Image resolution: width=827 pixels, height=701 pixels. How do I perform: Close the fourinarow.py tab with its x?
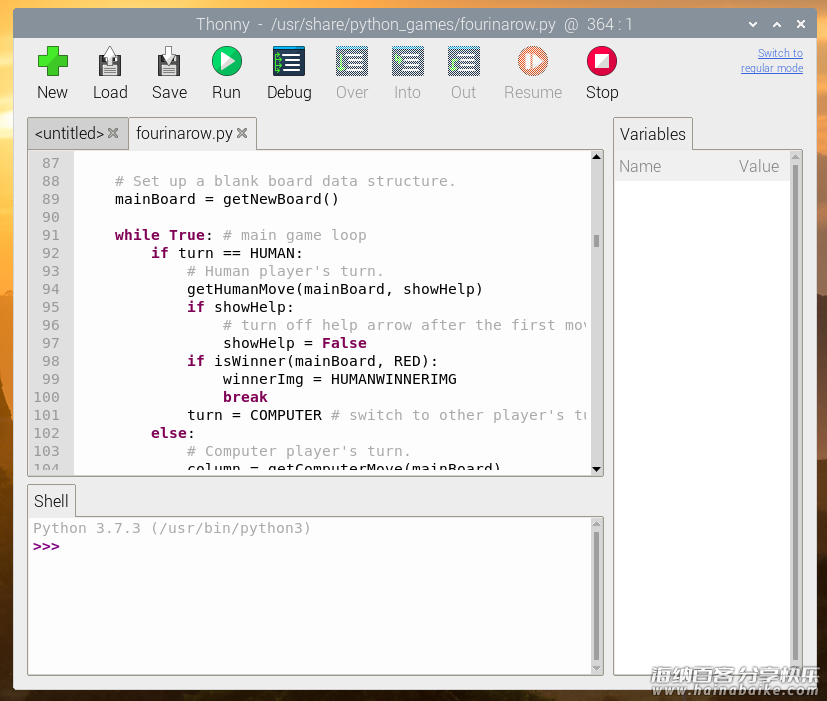click(242, 133)
